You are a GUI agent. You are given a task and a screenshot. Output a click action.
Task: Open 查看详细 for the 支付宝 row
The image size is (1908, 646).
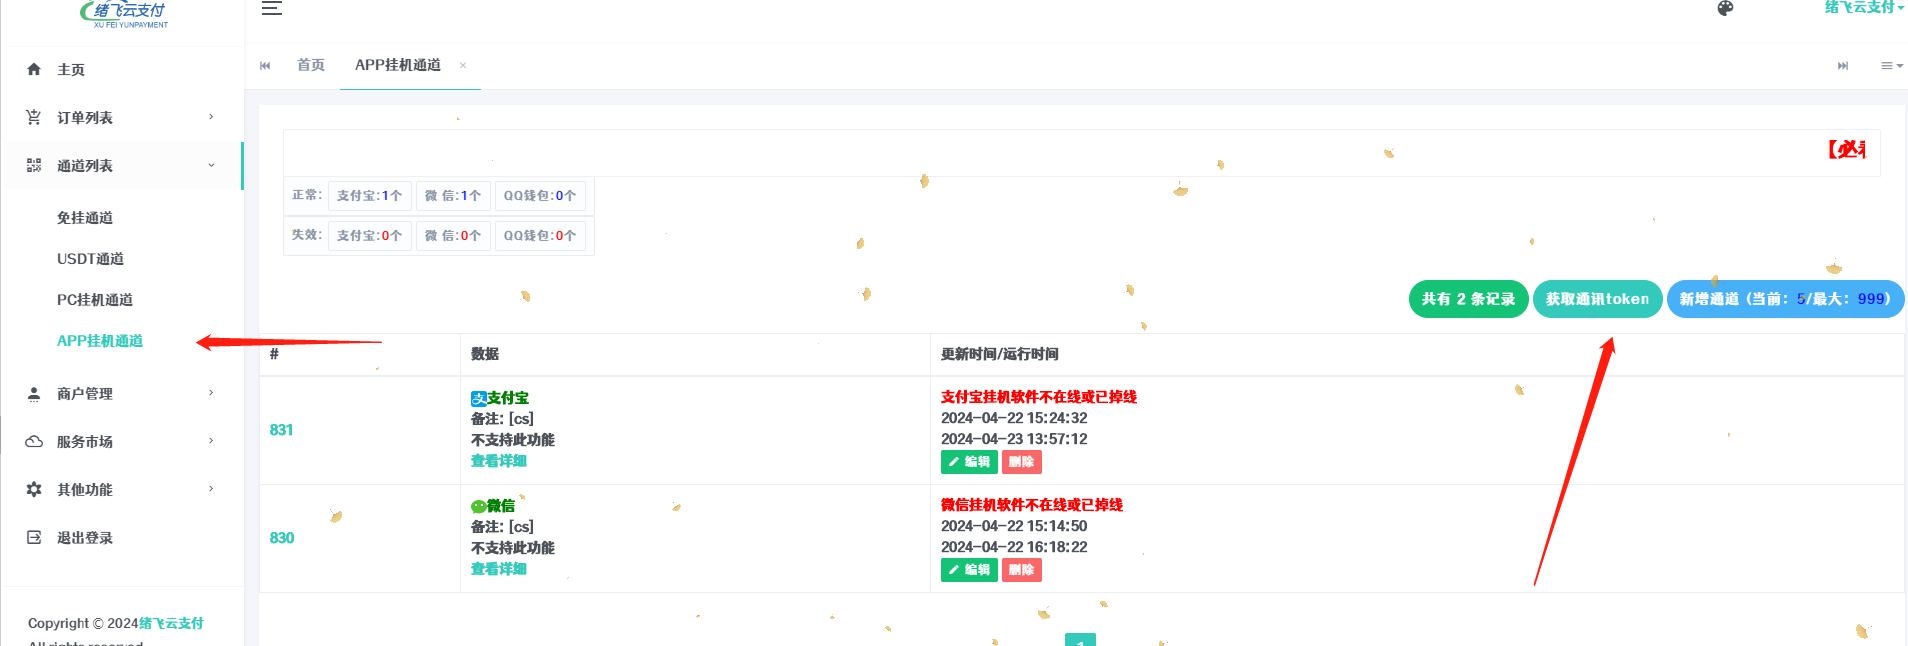pos(498,461)
